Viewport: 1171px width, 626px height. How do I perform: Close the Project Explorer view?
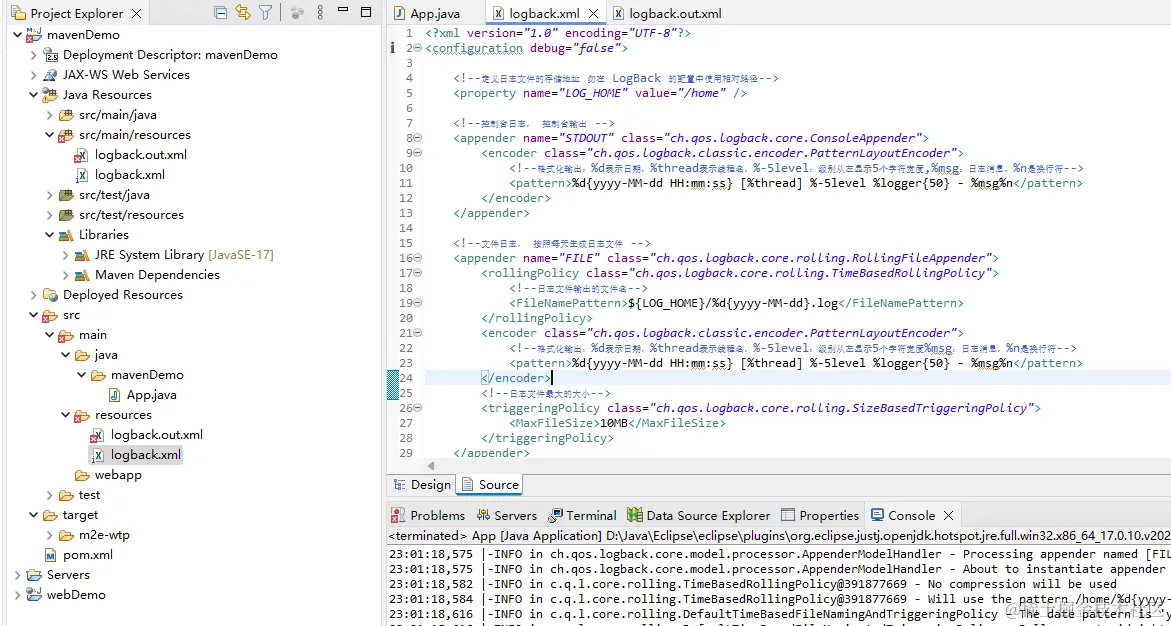click(x=136, y=13)
